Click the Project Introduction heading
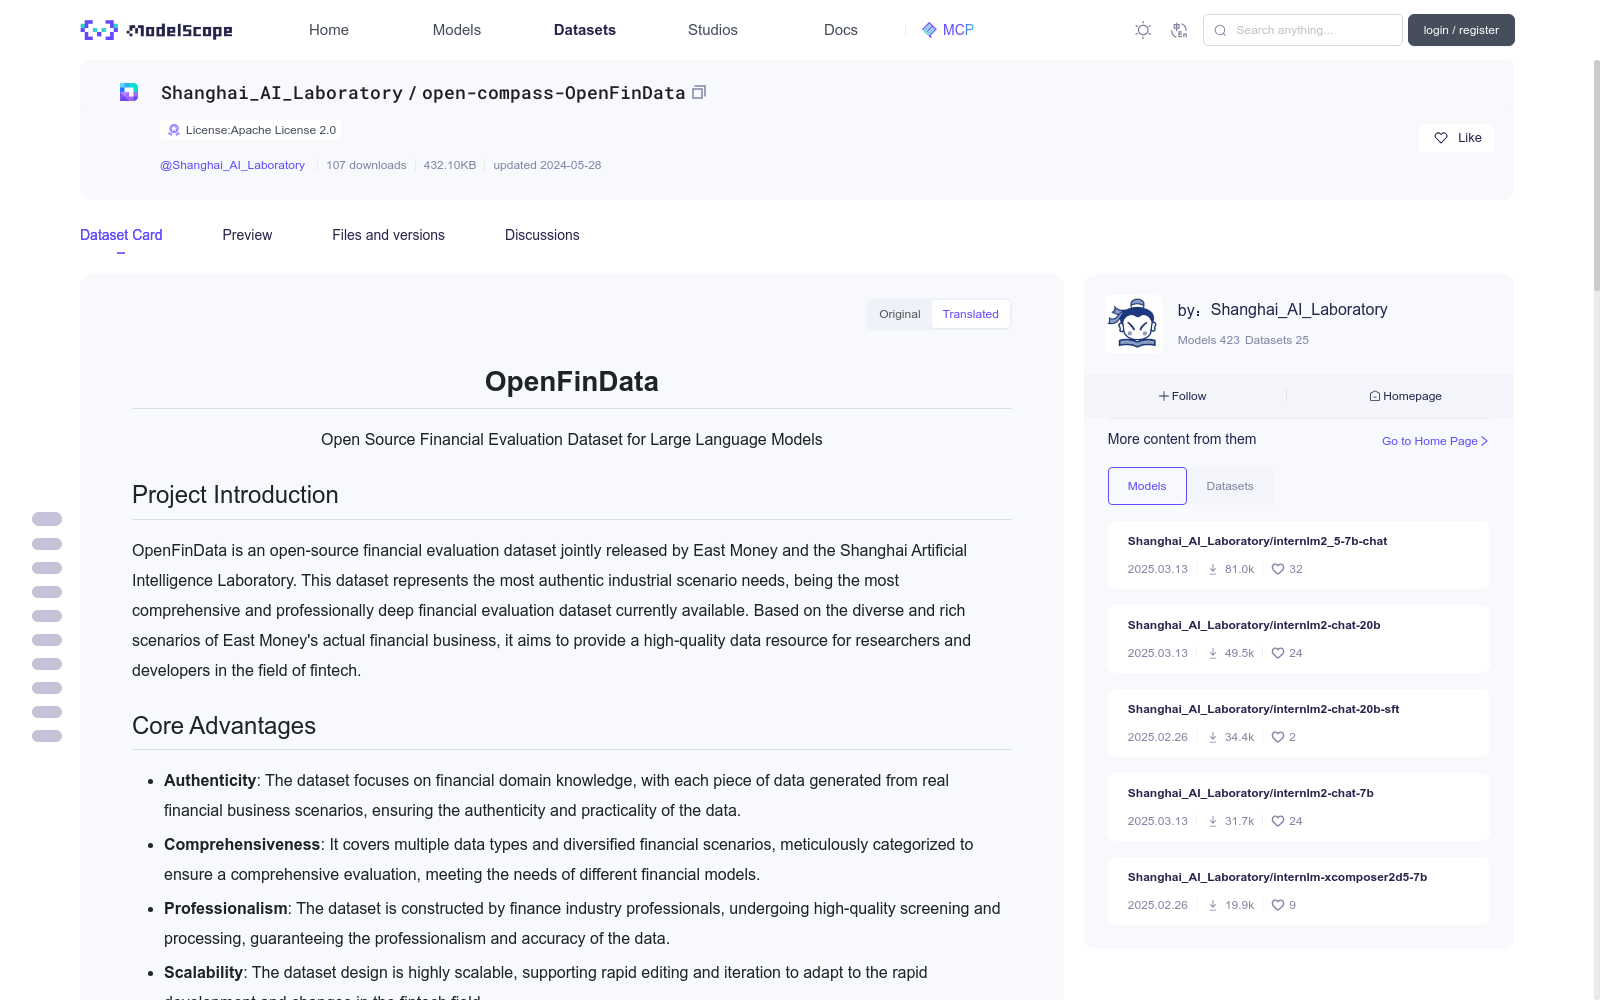The width and height of the screenshot is (1600, 1000). tap(235, 495)
